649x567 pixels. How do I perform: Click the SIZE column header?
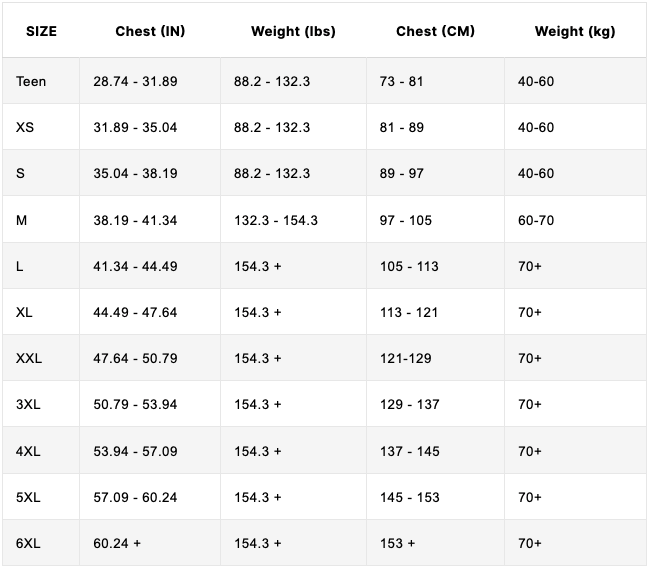[x=41, y=31]
